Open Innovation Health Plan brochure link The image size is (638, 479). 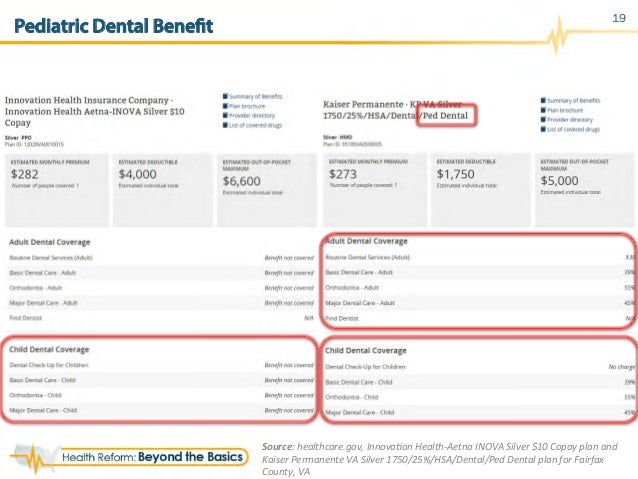point(247,106)
